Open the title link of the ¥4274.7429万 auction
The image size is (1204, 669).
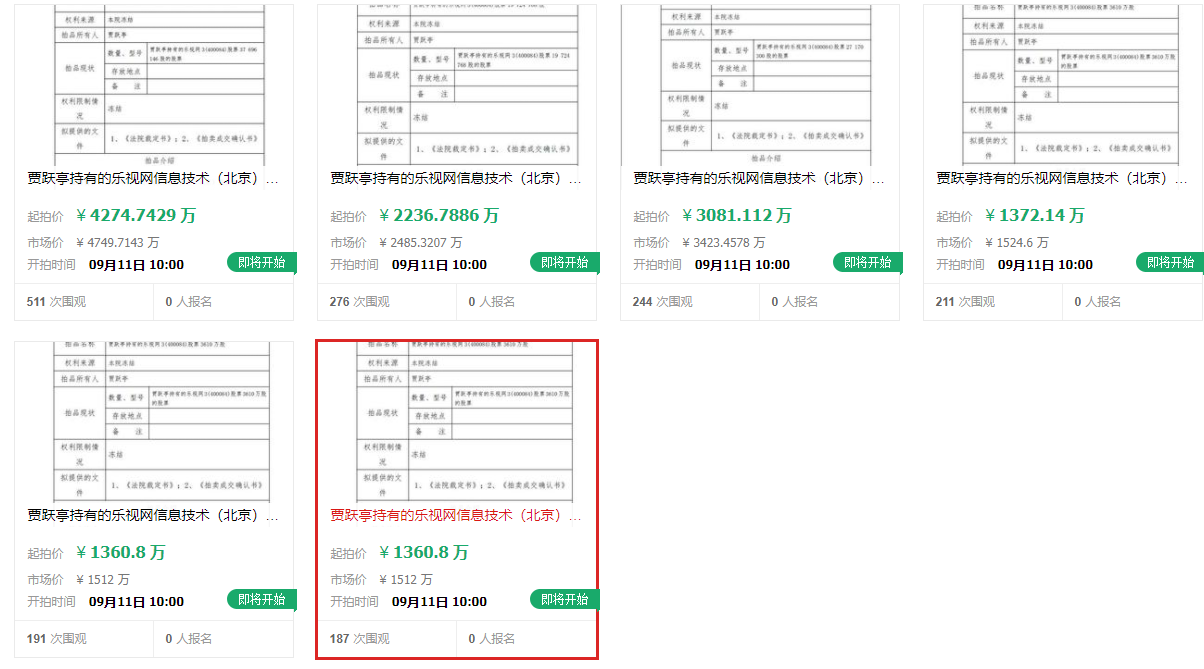pyautogui.click(x=154, y=179)
